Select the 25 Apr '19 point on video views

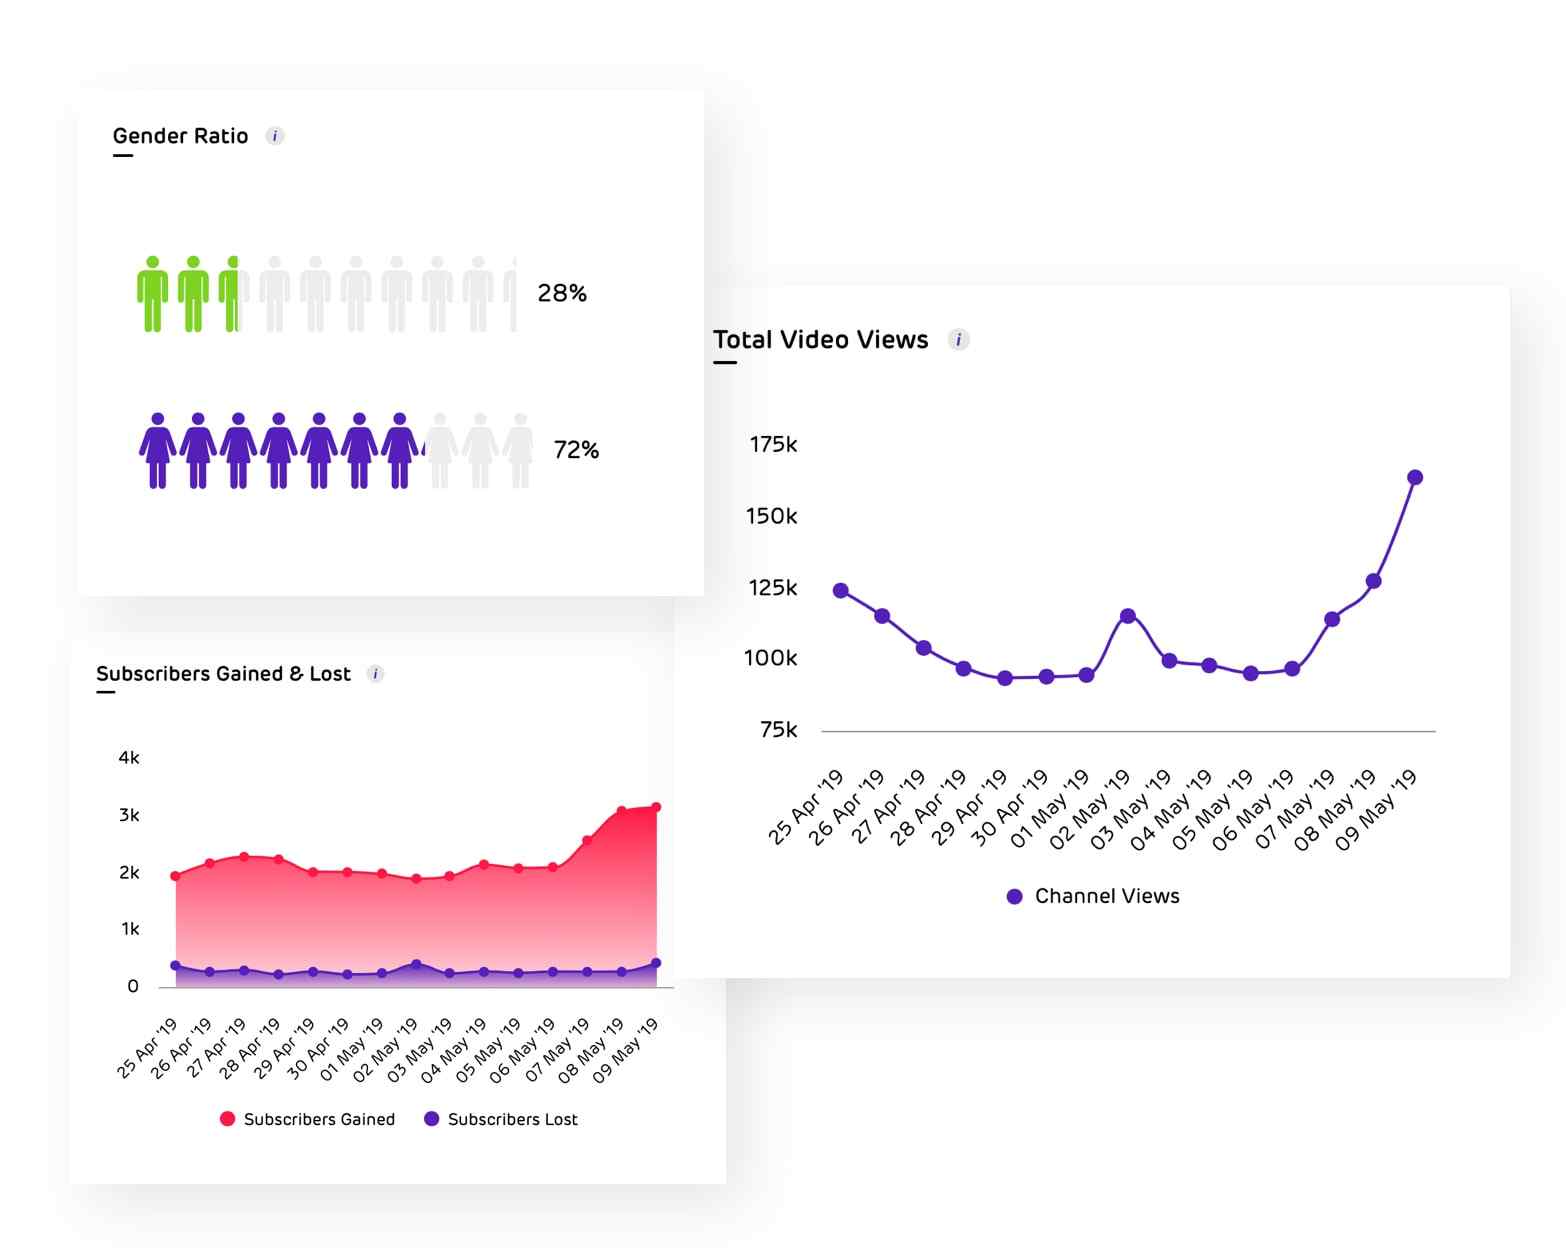841,591
